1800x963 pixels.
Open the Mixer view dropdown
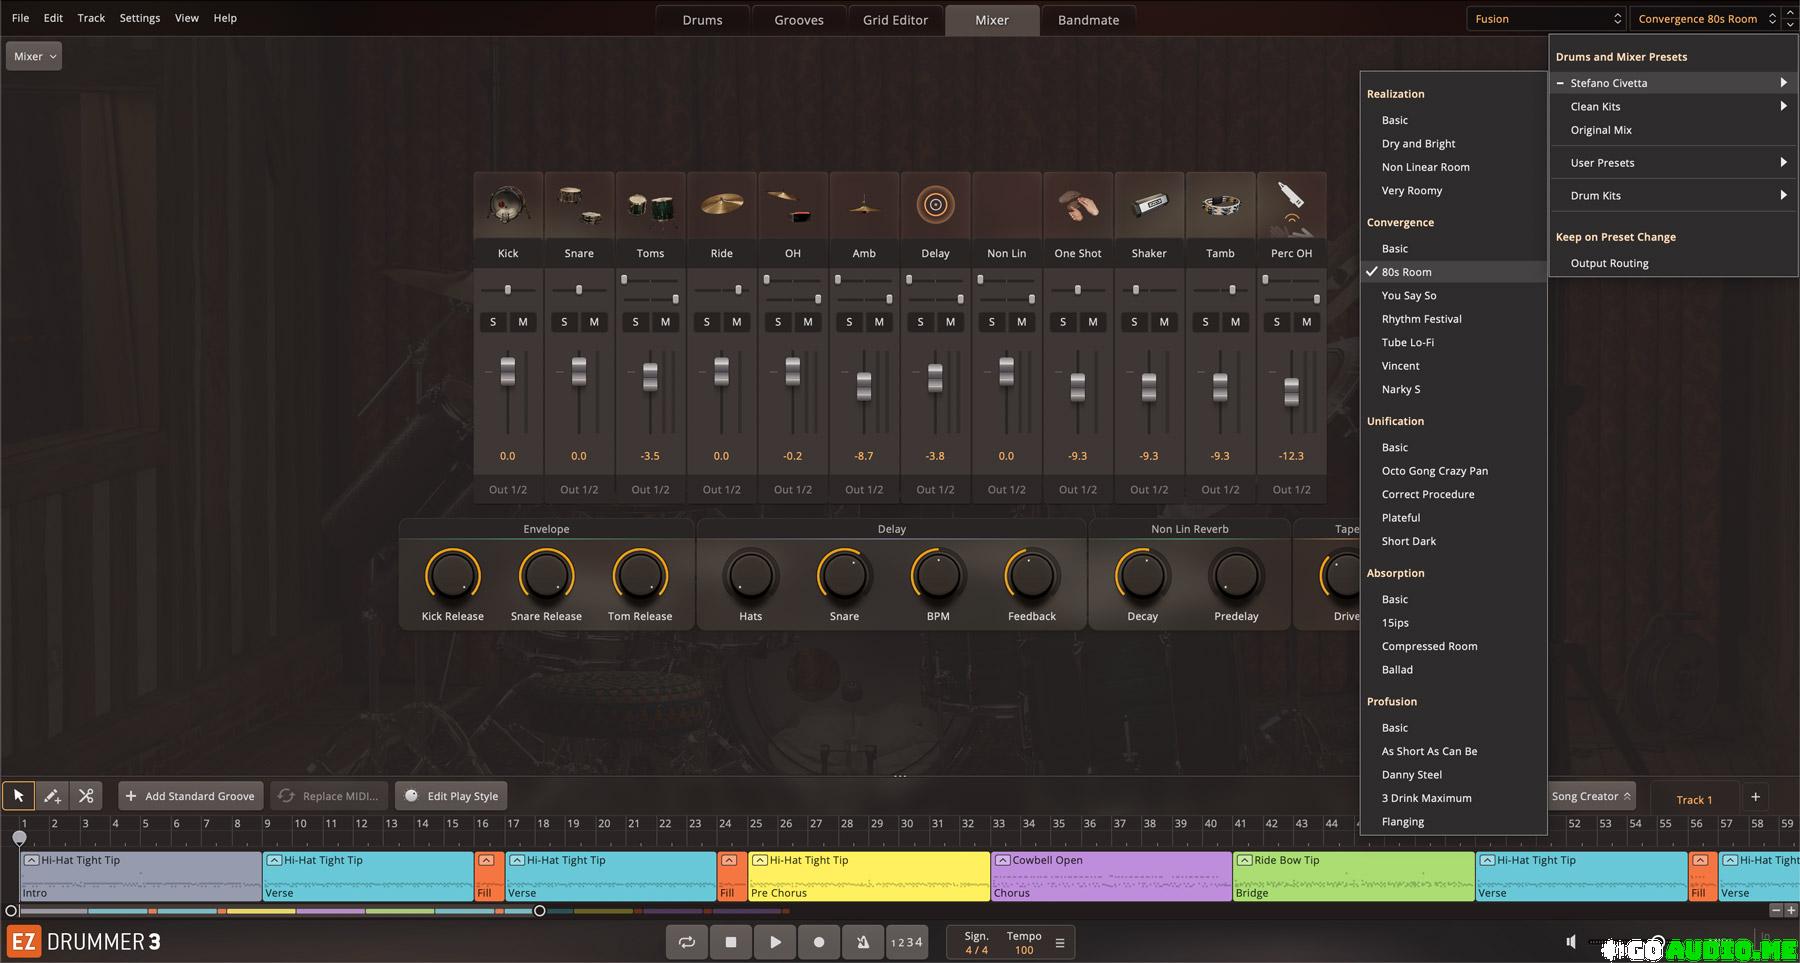[34, 57]
